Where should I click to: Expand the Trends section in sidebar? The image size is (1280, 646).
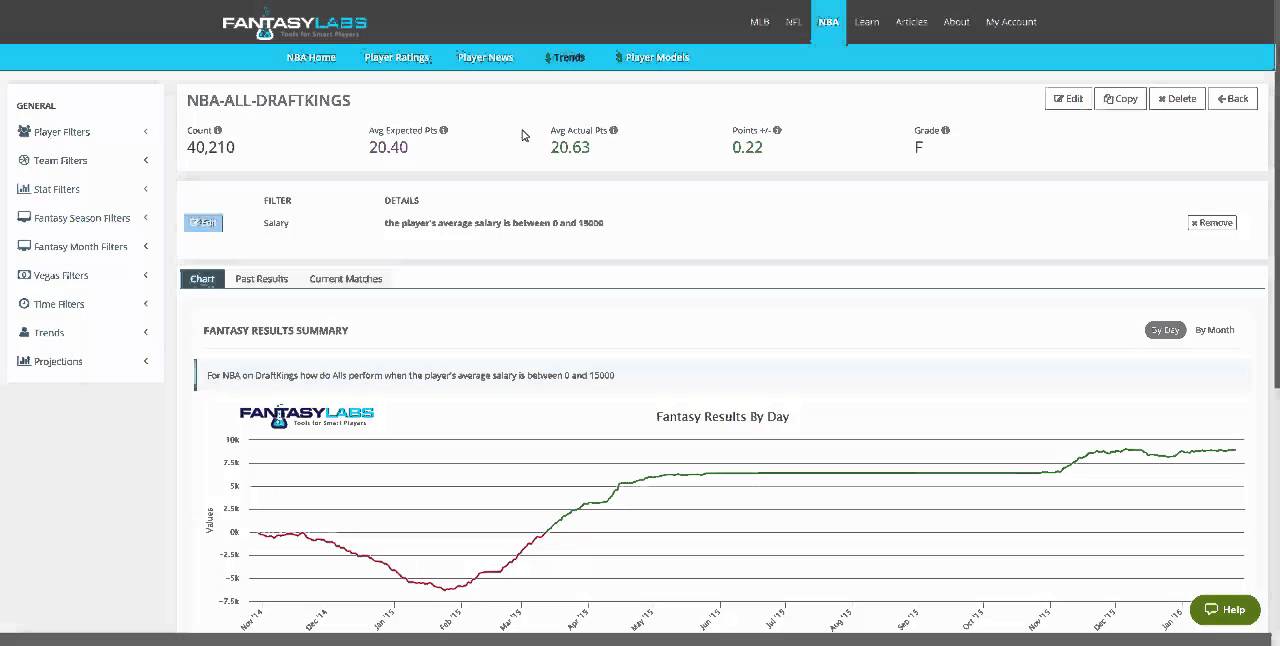[146, 332]
